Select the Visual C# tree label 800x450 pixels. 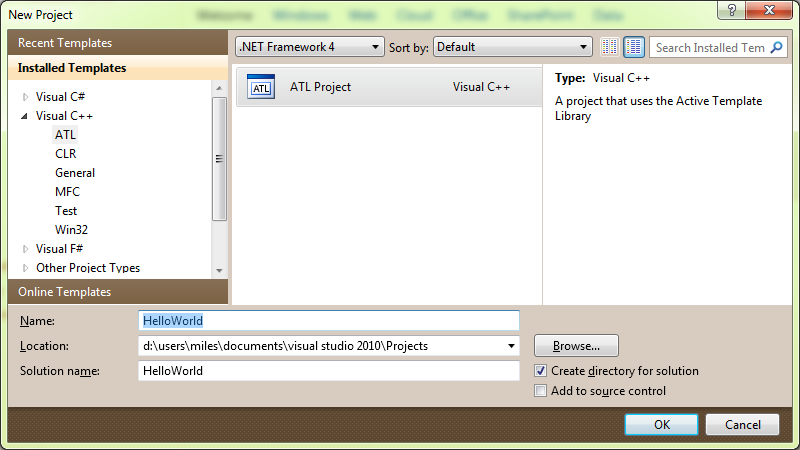point(60,96)
